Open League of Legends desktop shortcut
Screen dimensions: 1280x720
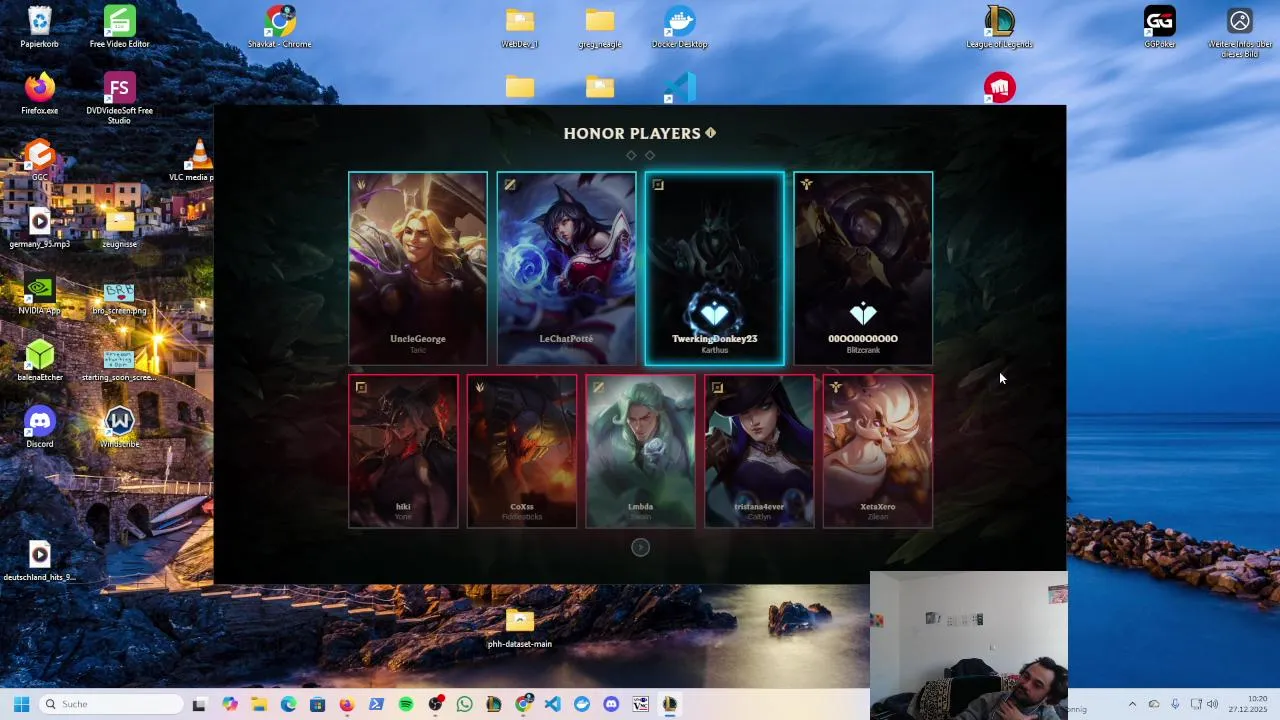click(x=999, y=27)
